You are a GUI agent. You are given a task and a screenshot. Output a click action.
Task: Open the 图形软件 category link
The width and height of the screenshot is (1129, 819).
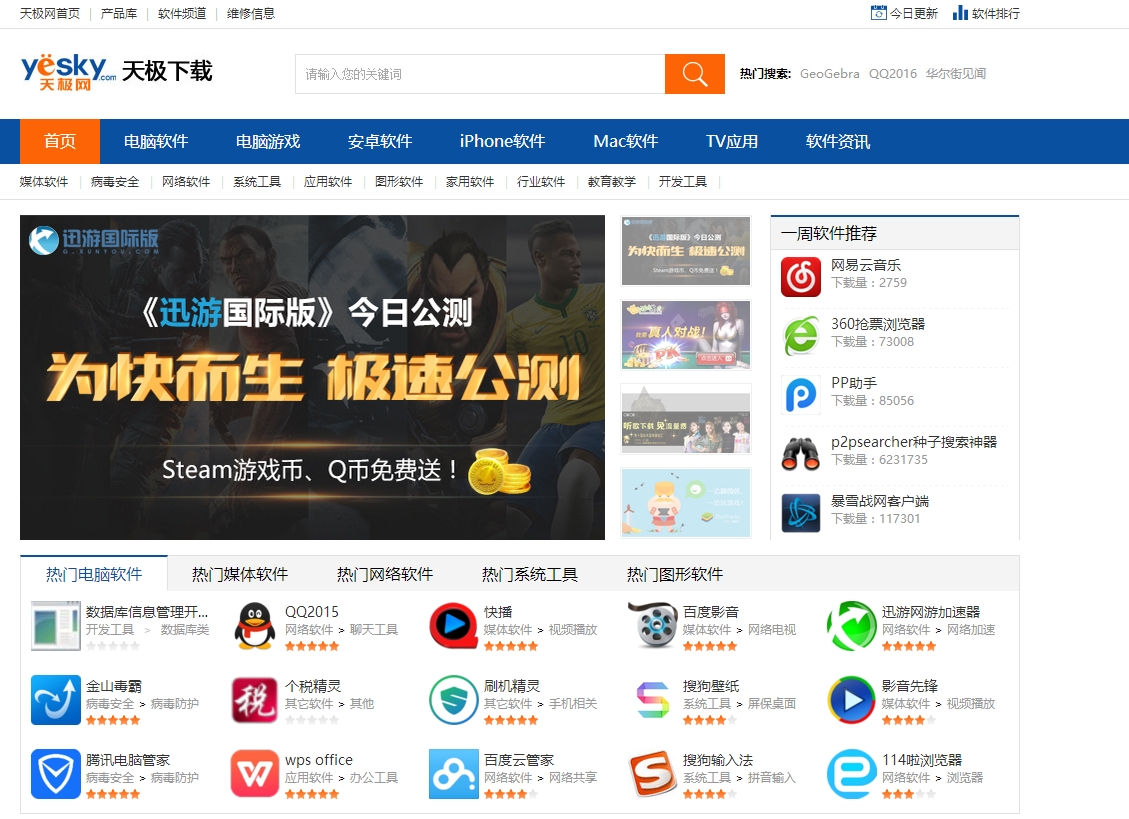(399, 182)
